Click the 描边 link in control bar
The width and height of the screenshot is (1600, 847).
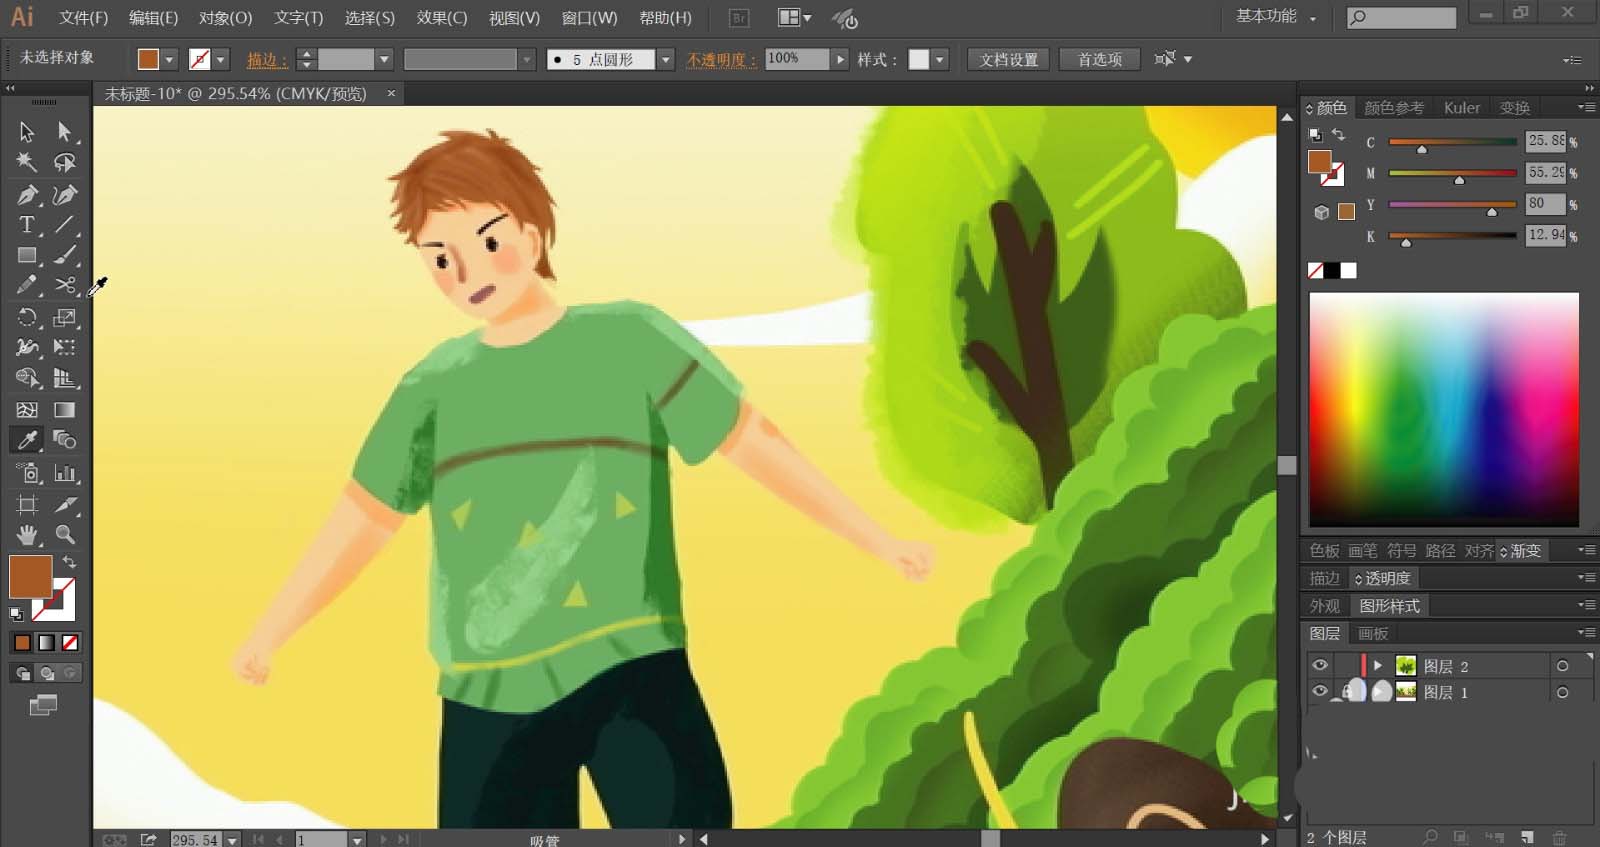point(266,60)
